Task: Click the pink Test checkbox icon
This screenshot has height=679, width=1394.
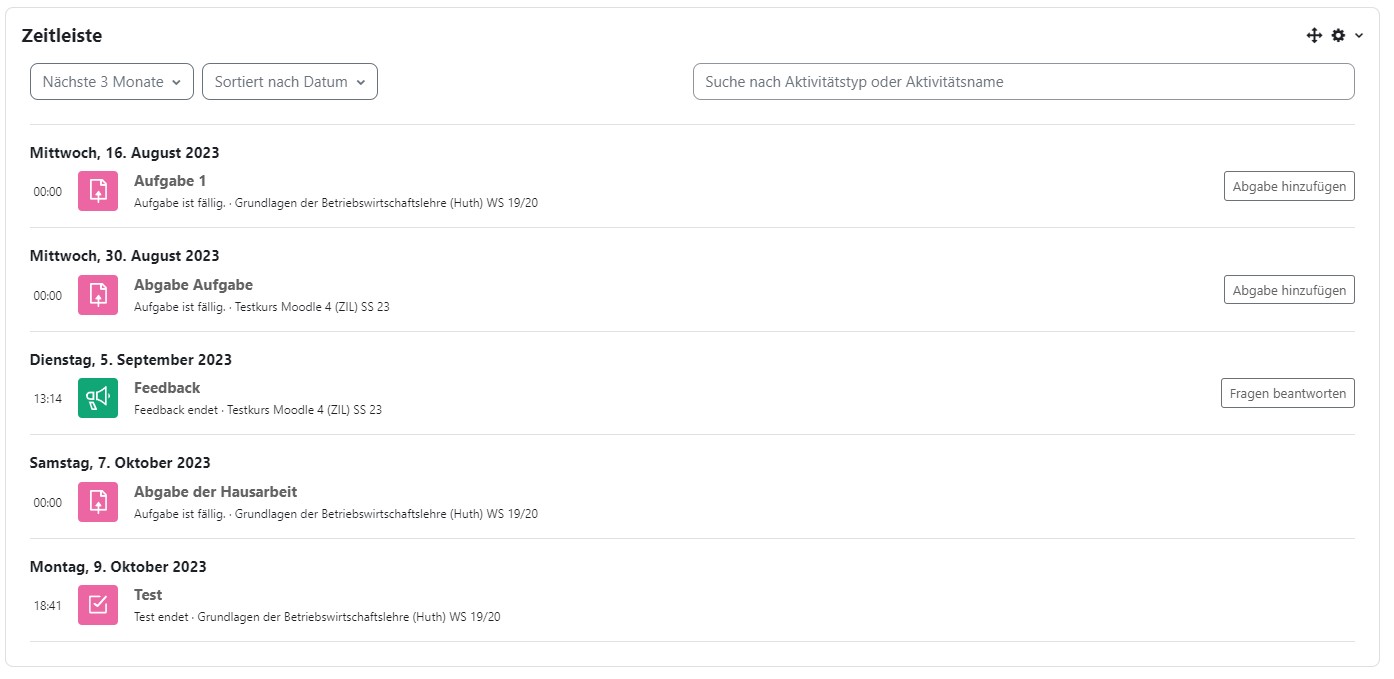Action: pyautogui.click(x=98, y=605)
